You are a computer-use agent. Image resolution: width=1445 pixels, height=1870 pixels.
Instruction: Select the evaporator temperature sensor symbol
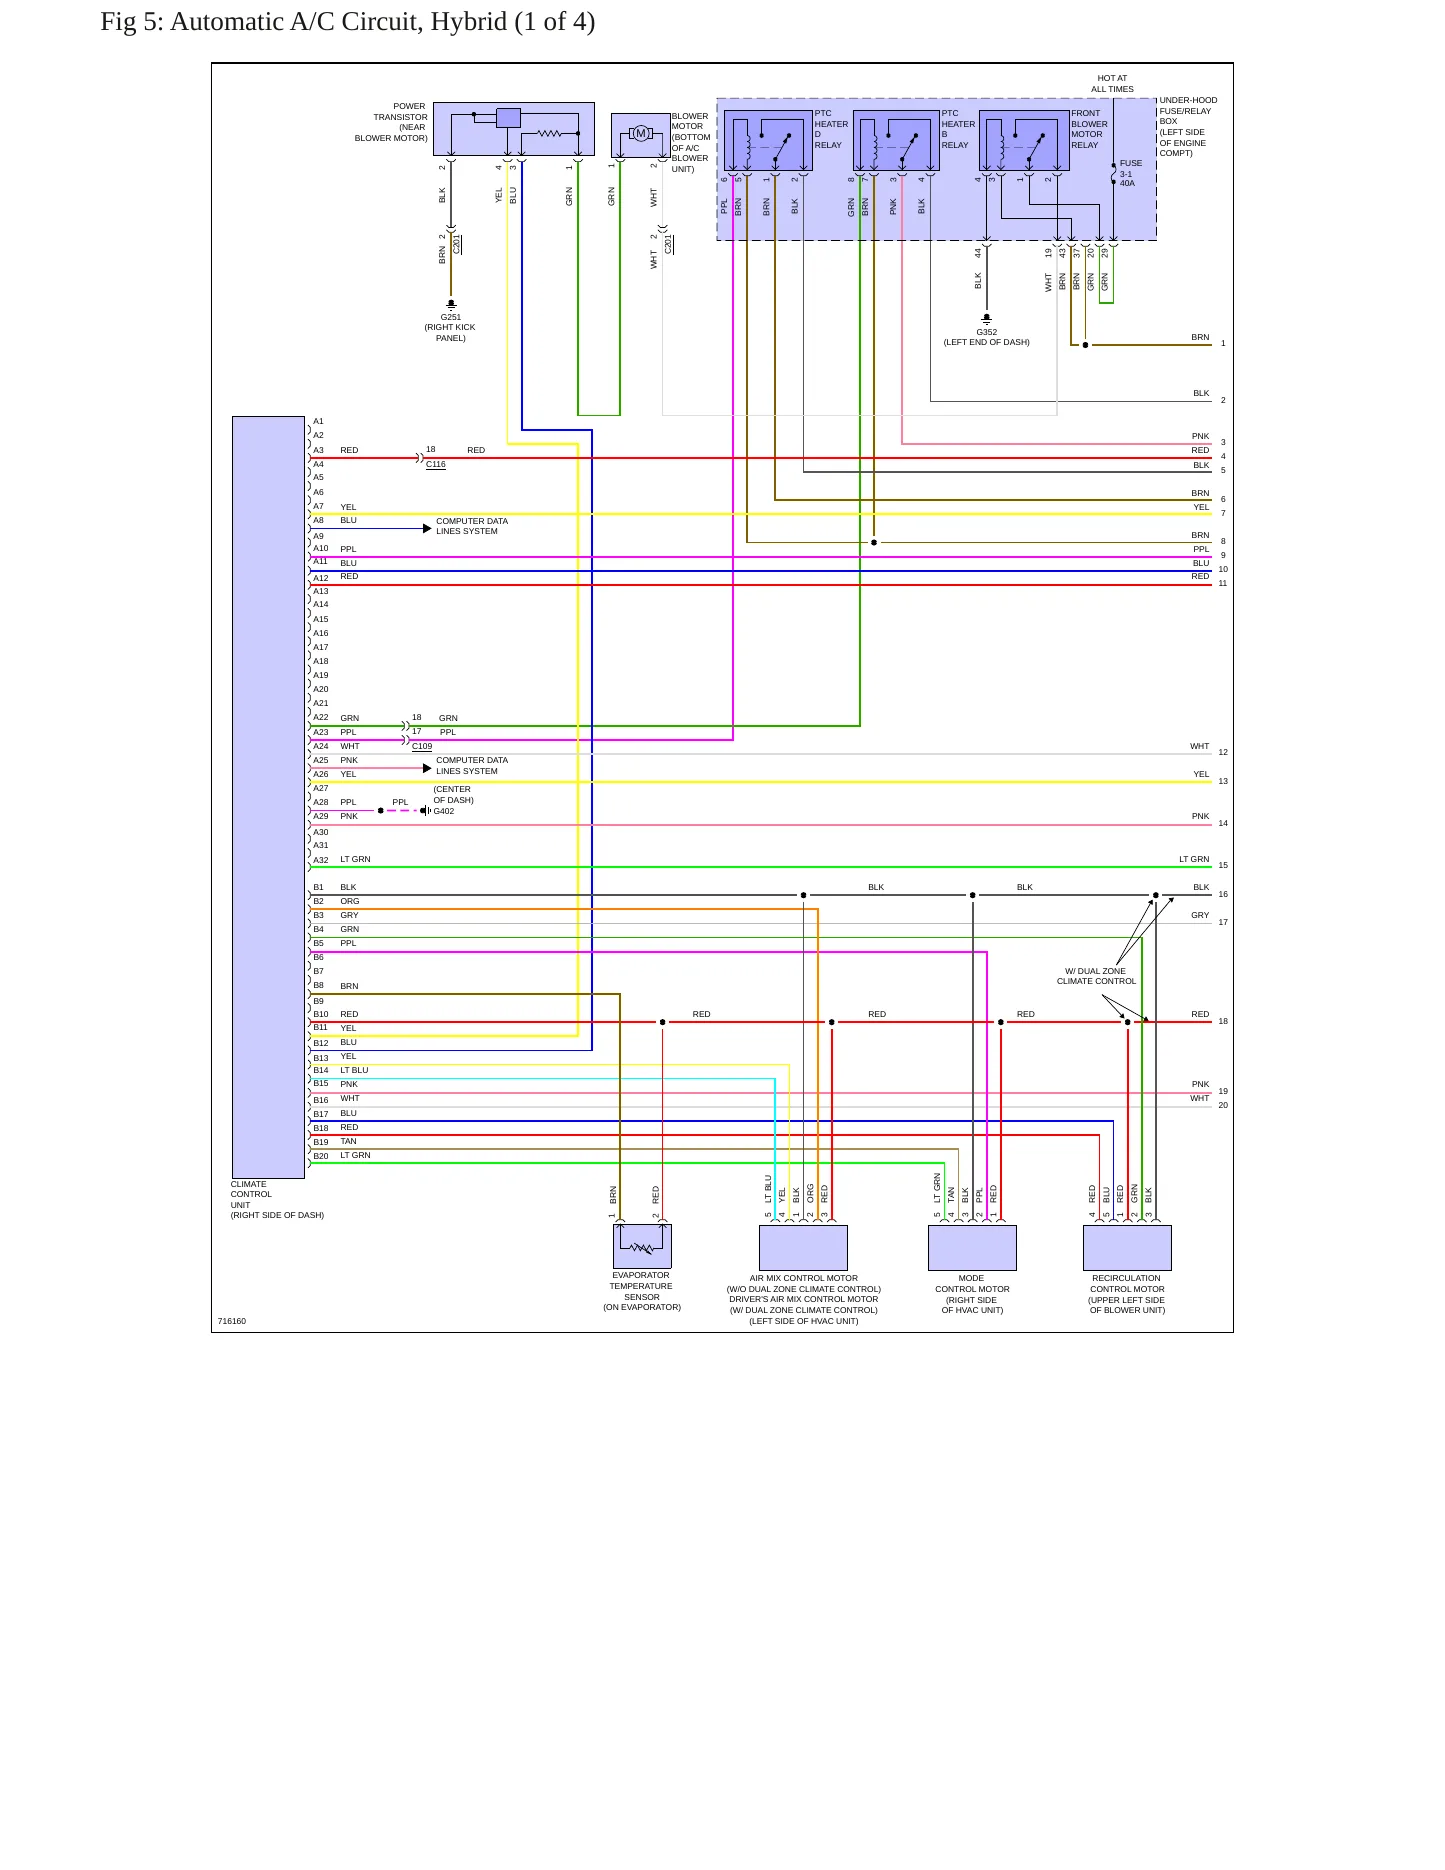point(642,1246)
